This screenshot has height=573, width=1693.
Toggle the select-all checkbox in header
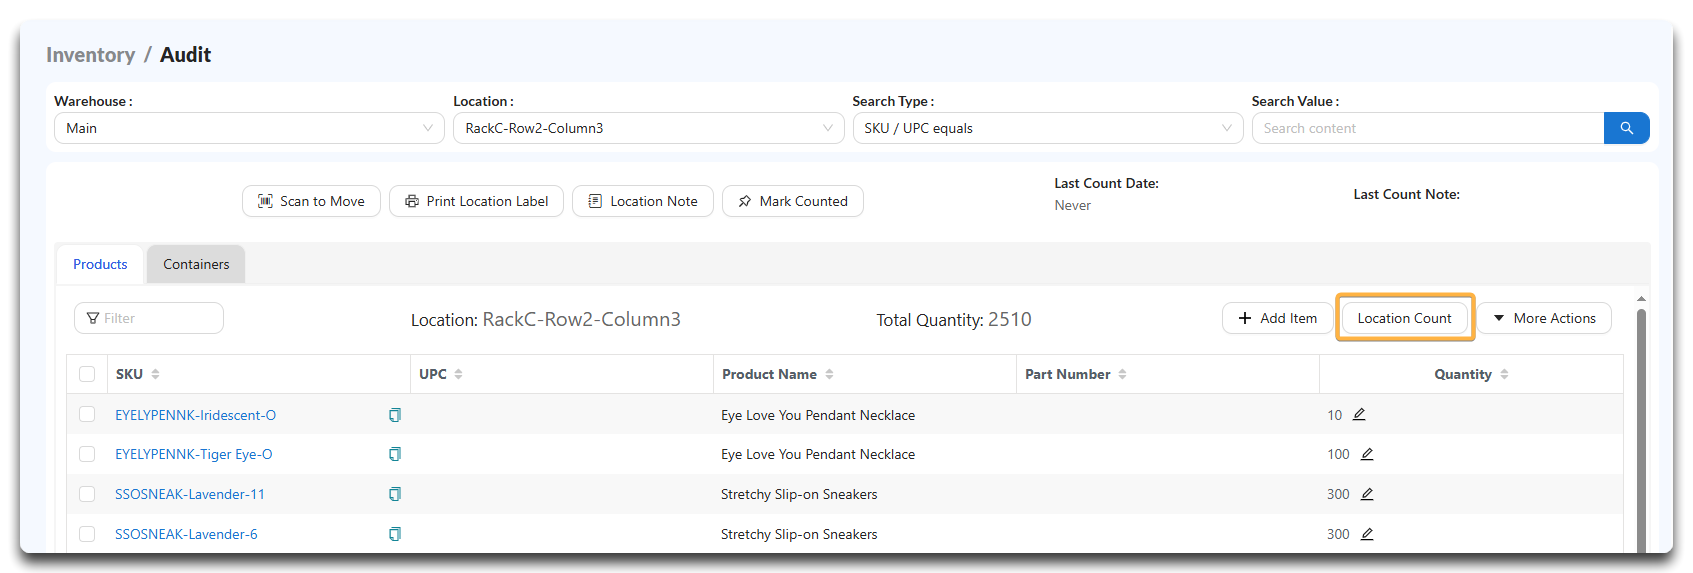click(x=87, y=374)
